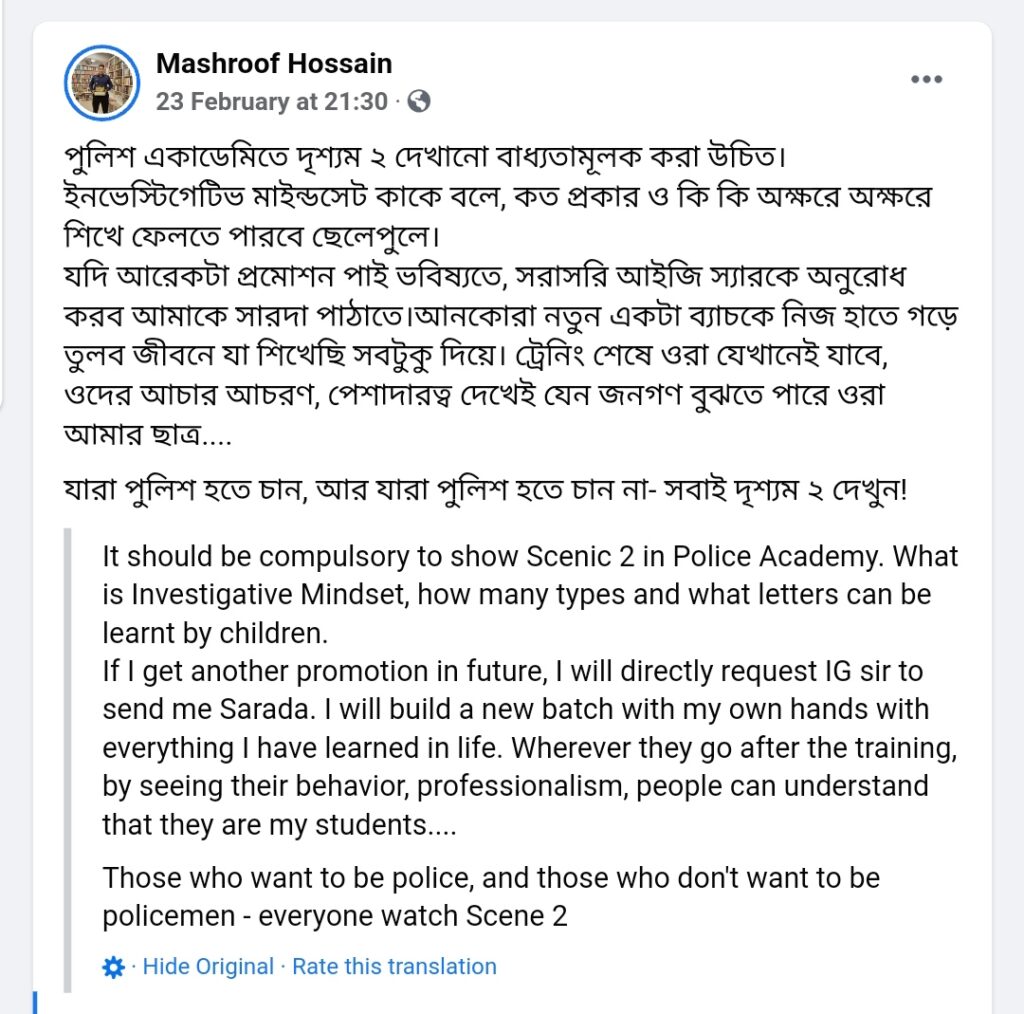This screenshot has height=1014, width=1024.
Task: Click the translated line 'If I get another promotion'
Action: click(513, 671)
